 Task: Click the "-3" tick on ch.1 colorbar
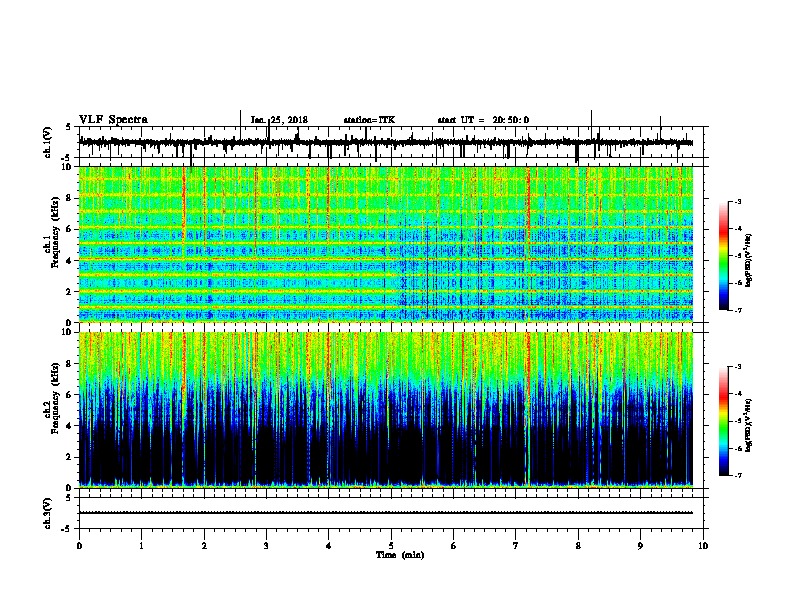click(x=737, y=202)
